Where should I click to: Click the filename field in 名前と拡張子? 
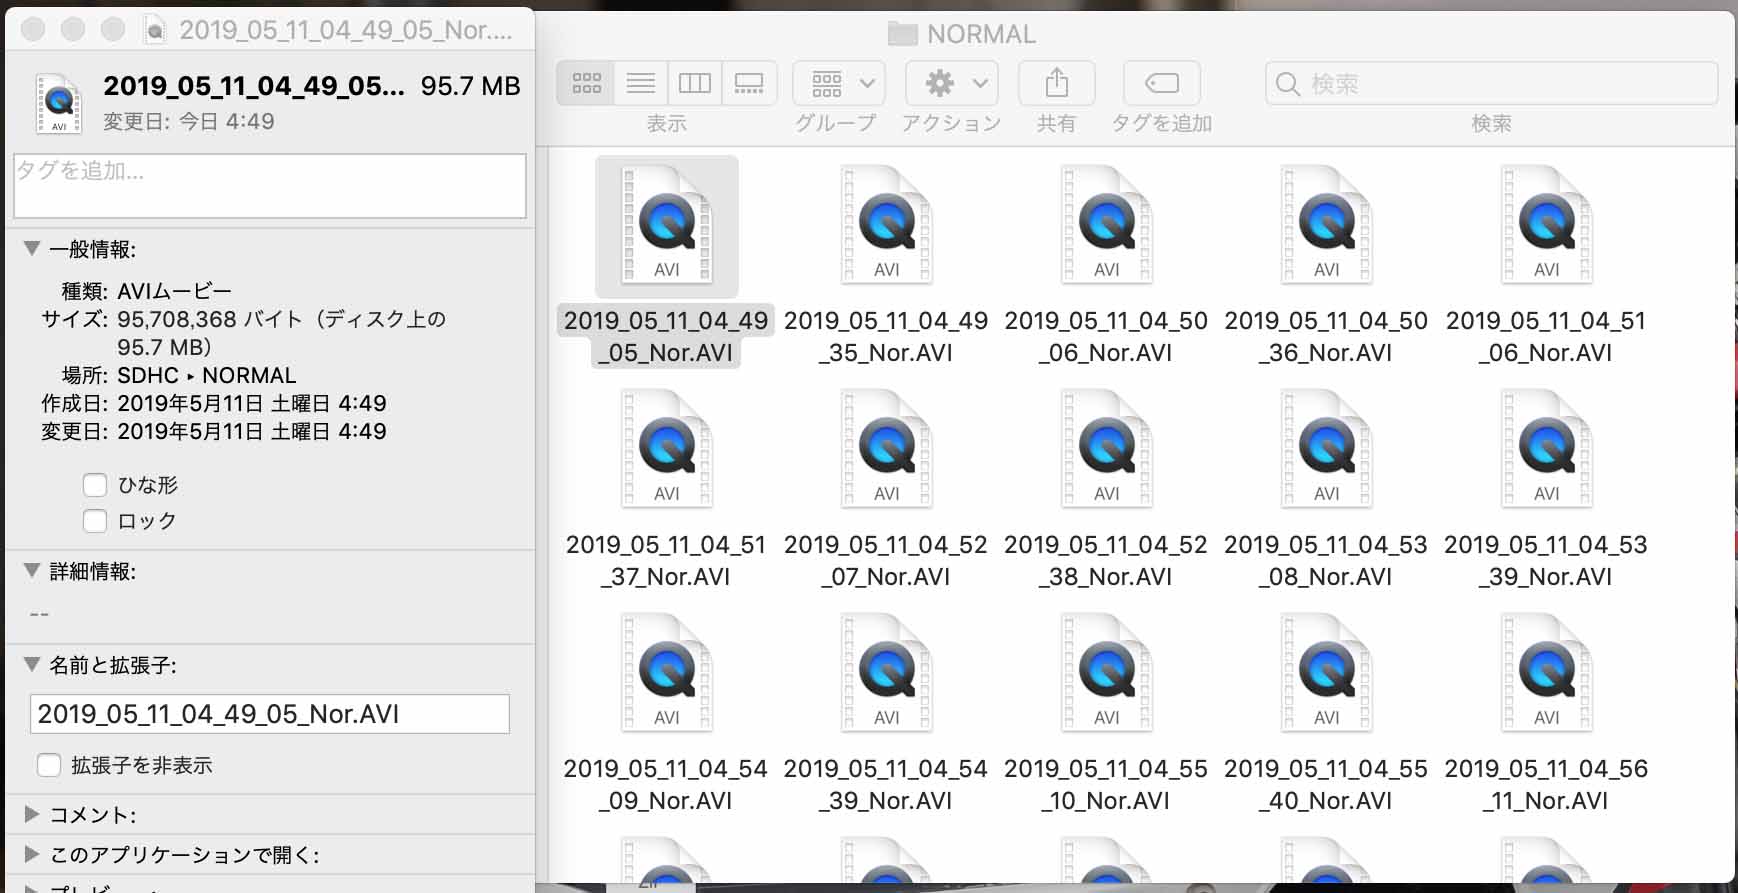coord(270,714)
